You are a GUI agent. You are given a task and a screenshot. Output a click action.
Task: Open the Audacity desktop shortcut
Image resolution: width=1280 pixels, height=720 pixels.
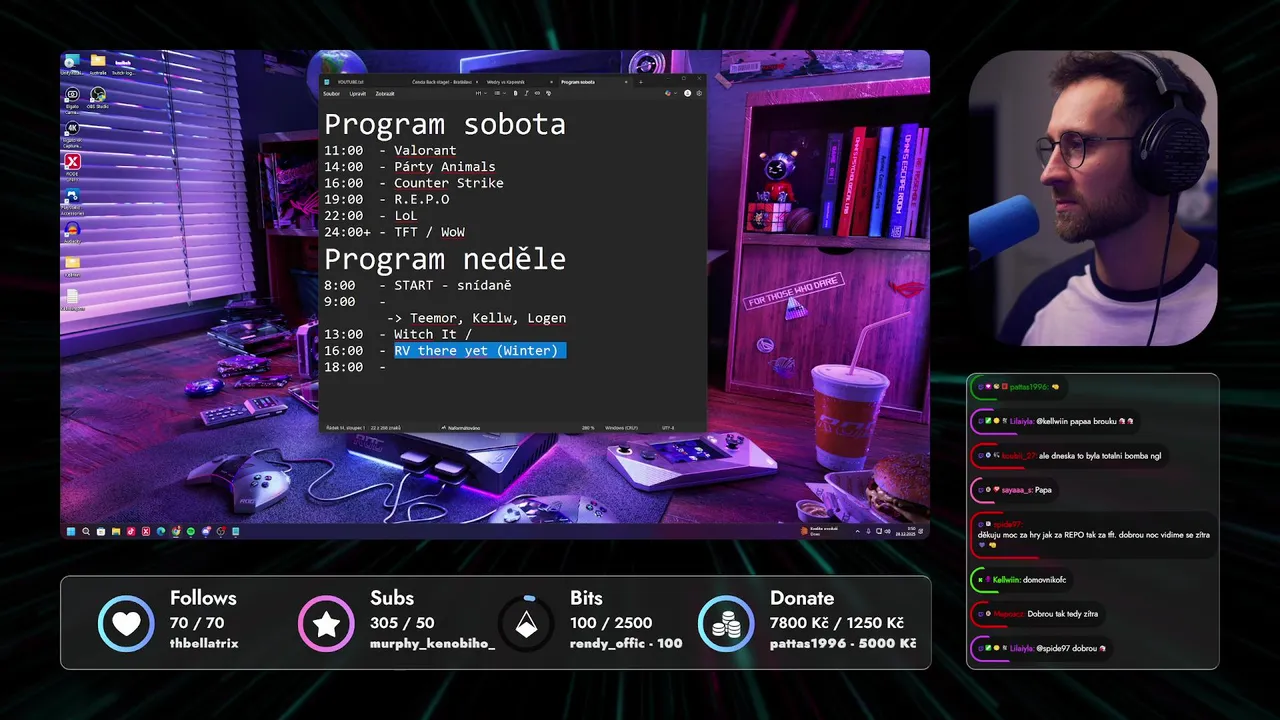coord(72,232)
